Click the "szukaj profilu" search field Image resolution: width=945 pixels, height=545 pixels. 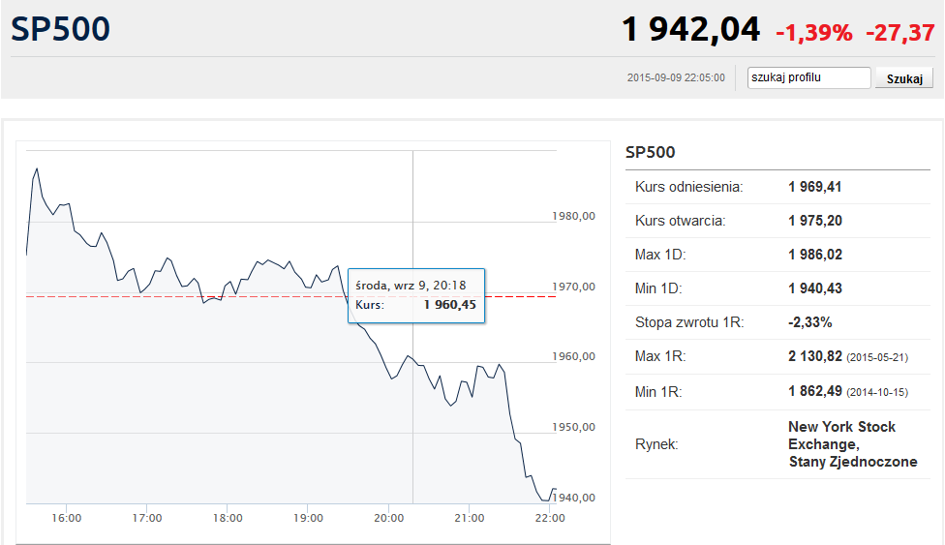(809, 78)
